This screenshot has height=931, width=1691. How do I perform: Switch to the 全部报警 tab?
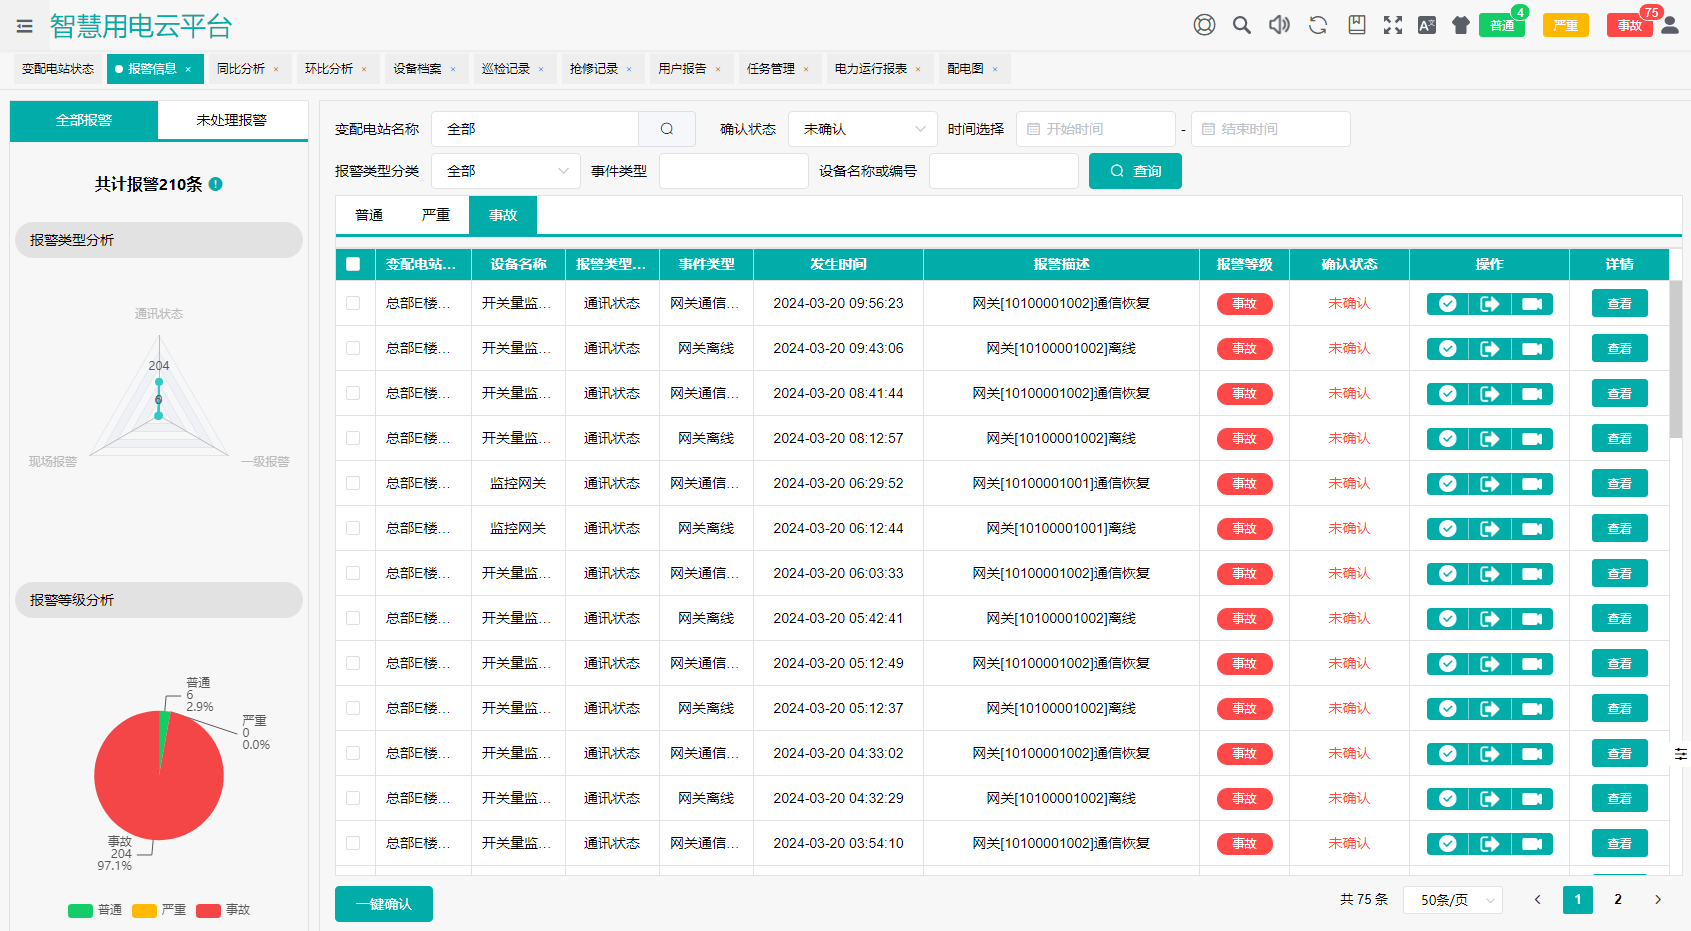pyautogui.click(x=84, y=120)
